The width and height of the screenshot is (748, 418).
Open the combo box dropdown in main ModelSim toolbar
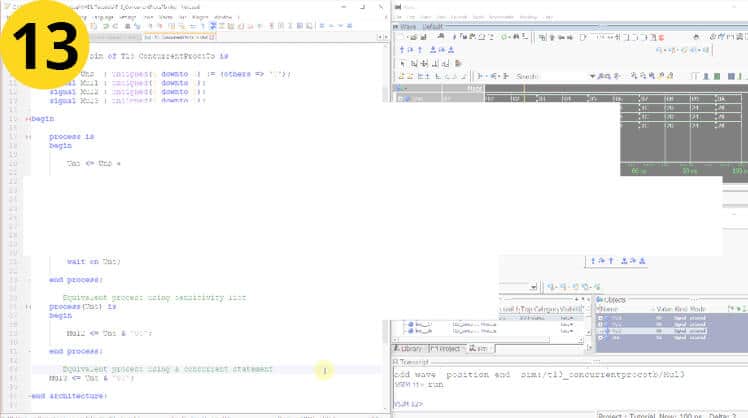pos(533,287)
